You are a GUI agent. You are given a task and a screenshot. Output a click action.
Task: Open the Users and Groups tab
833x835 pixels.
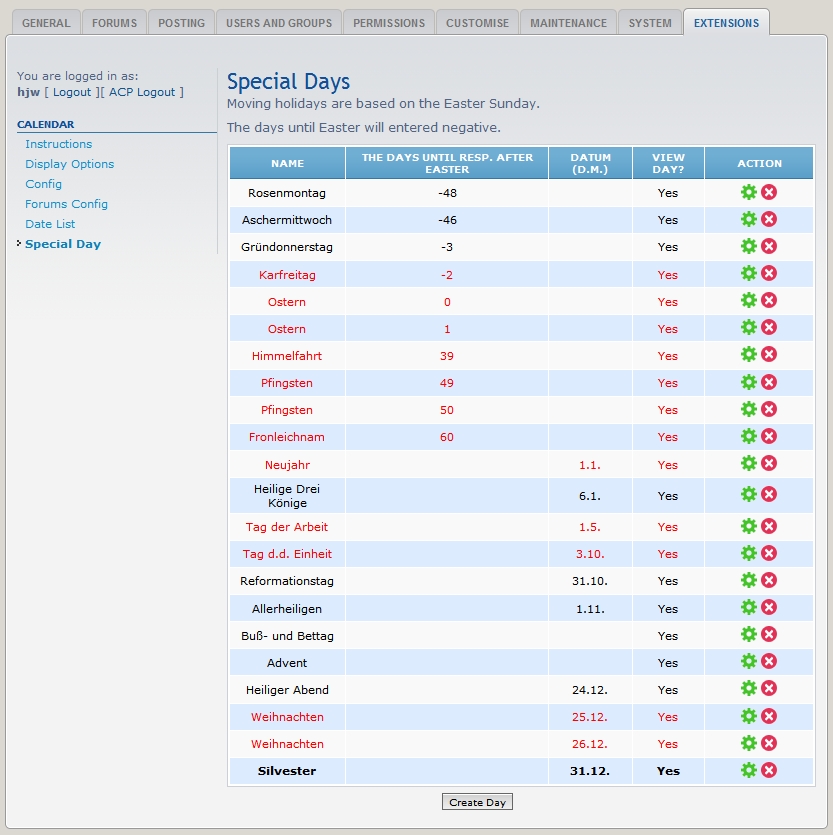click(278, 23)
